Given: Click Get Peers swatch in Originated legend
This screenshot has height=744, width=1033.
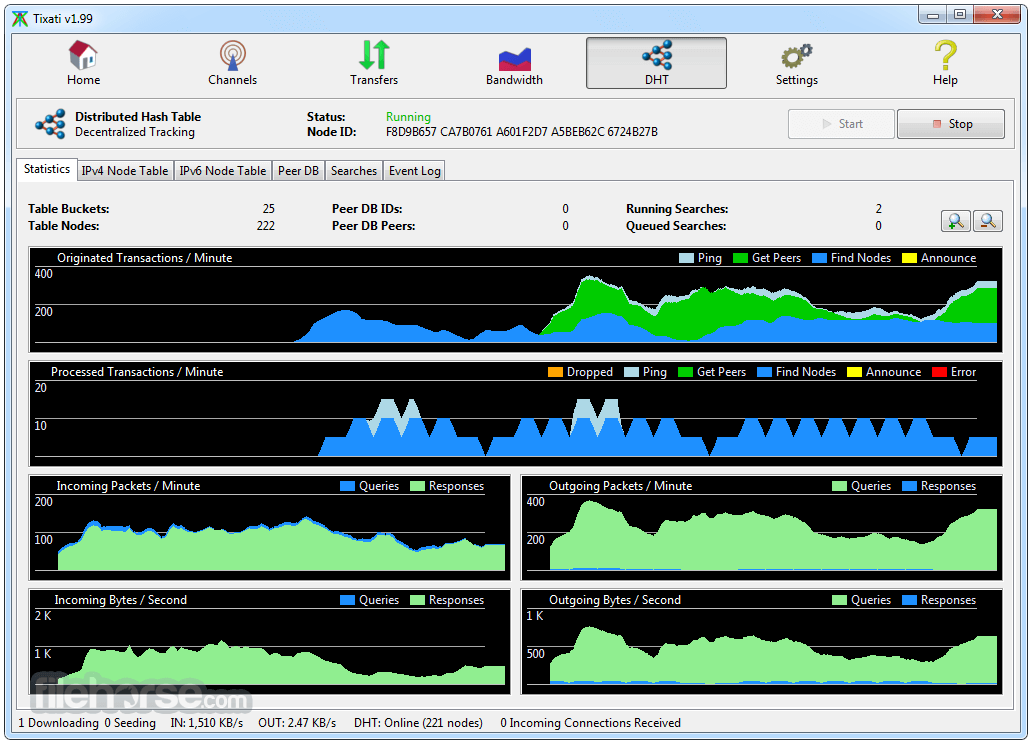Looking at the screenshot, I should (740, 258).
